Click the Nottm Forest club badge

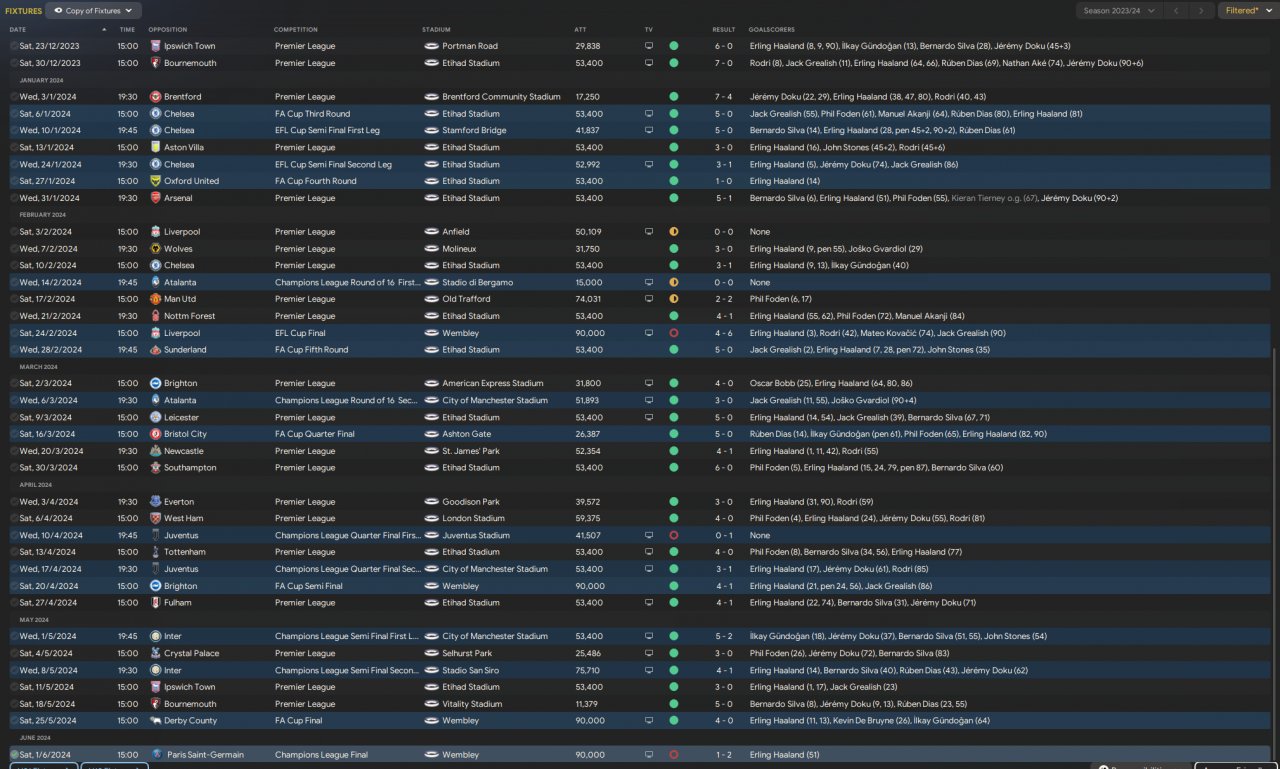[x=155, y=316]
